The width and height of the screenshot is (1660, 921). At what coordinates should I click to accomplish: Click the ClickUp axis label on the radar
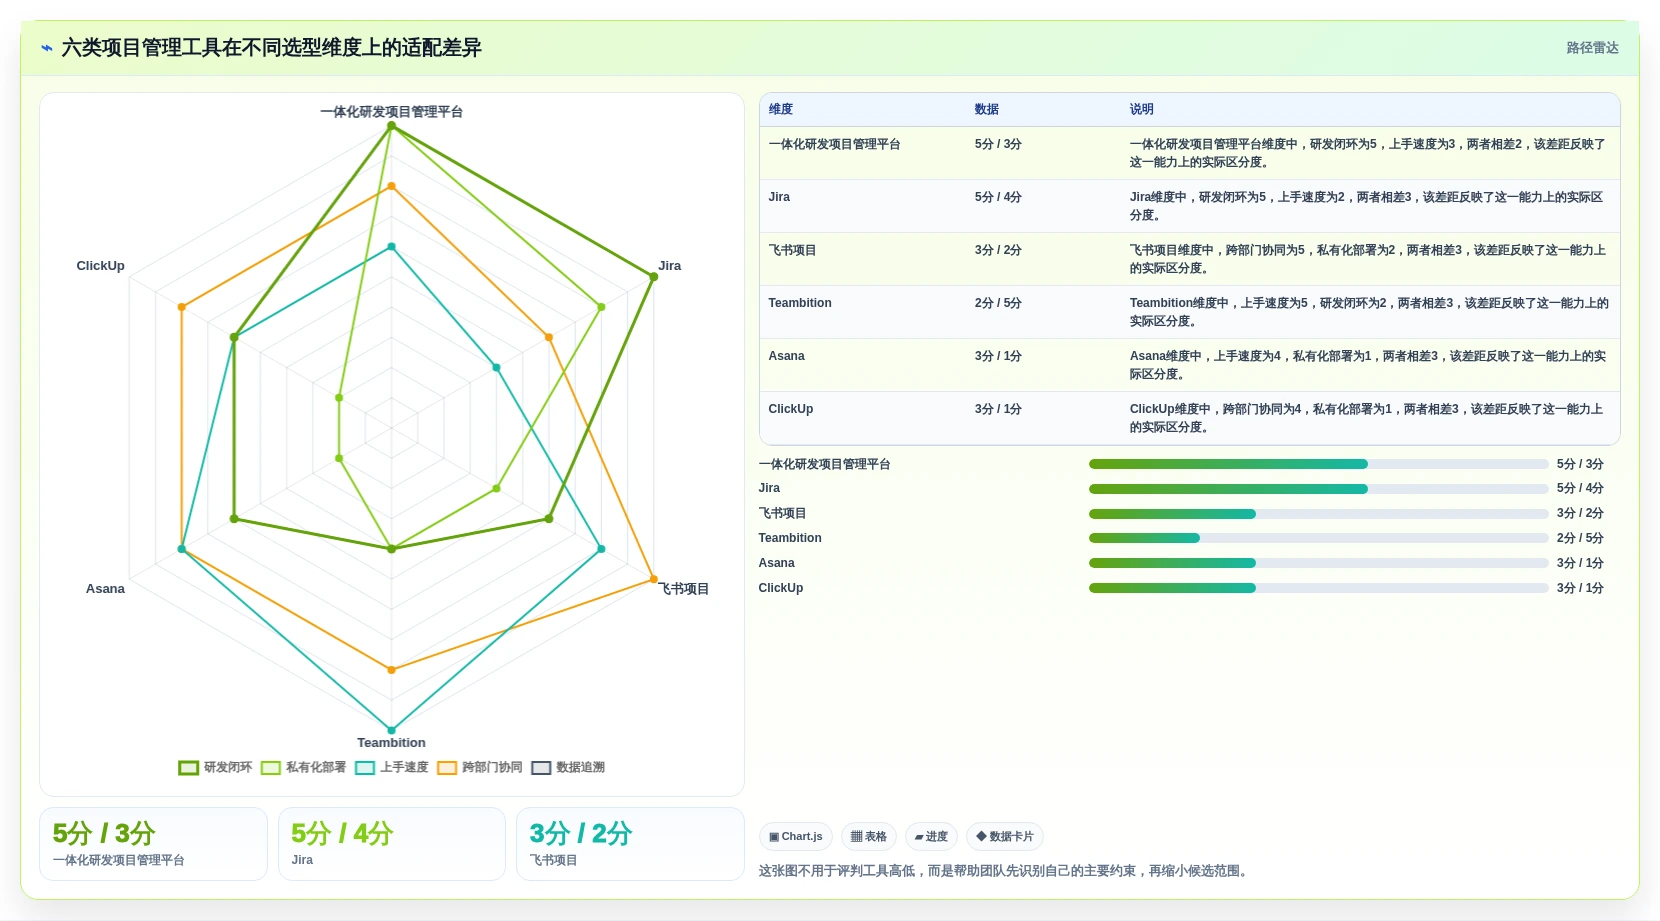click(x=100, y=266)
